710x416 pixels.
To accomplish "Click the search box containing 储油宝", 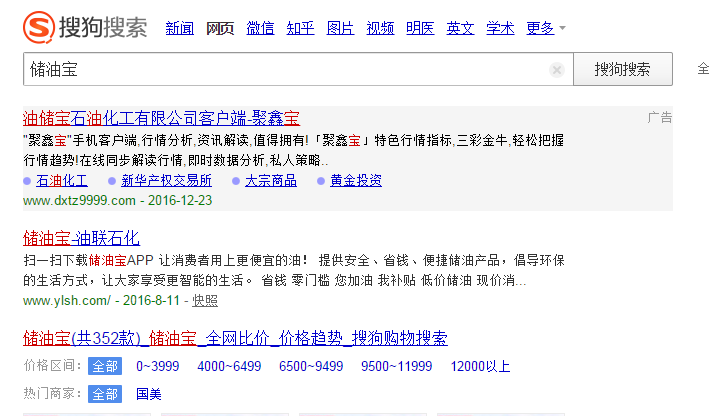I will [x=298, y=69].
